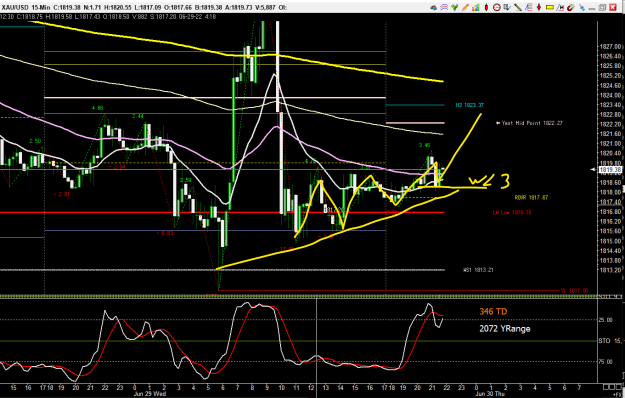Viewport: 625px width, 398px height.
Task: Toggle the red magnet snap icon
Action: click(571, 7)
